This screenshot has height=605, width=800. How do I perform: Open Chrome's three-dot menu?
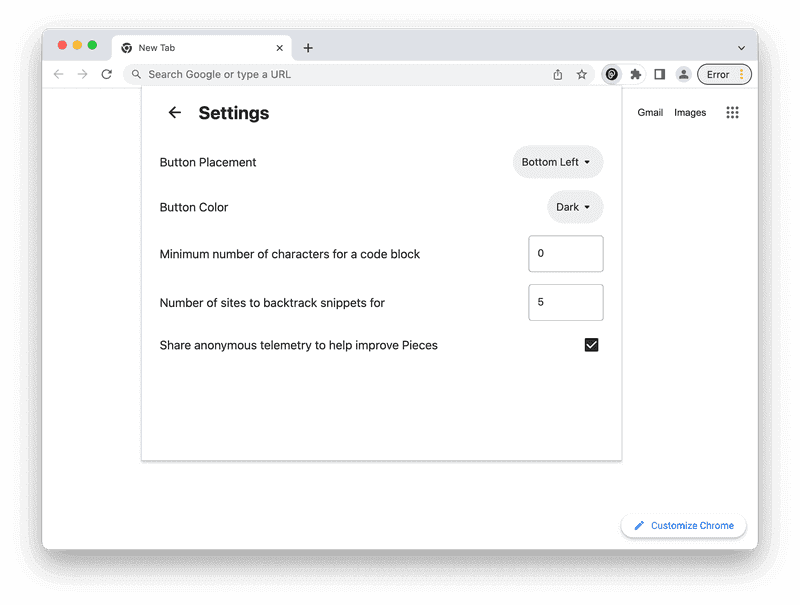(x=740, y=74)
